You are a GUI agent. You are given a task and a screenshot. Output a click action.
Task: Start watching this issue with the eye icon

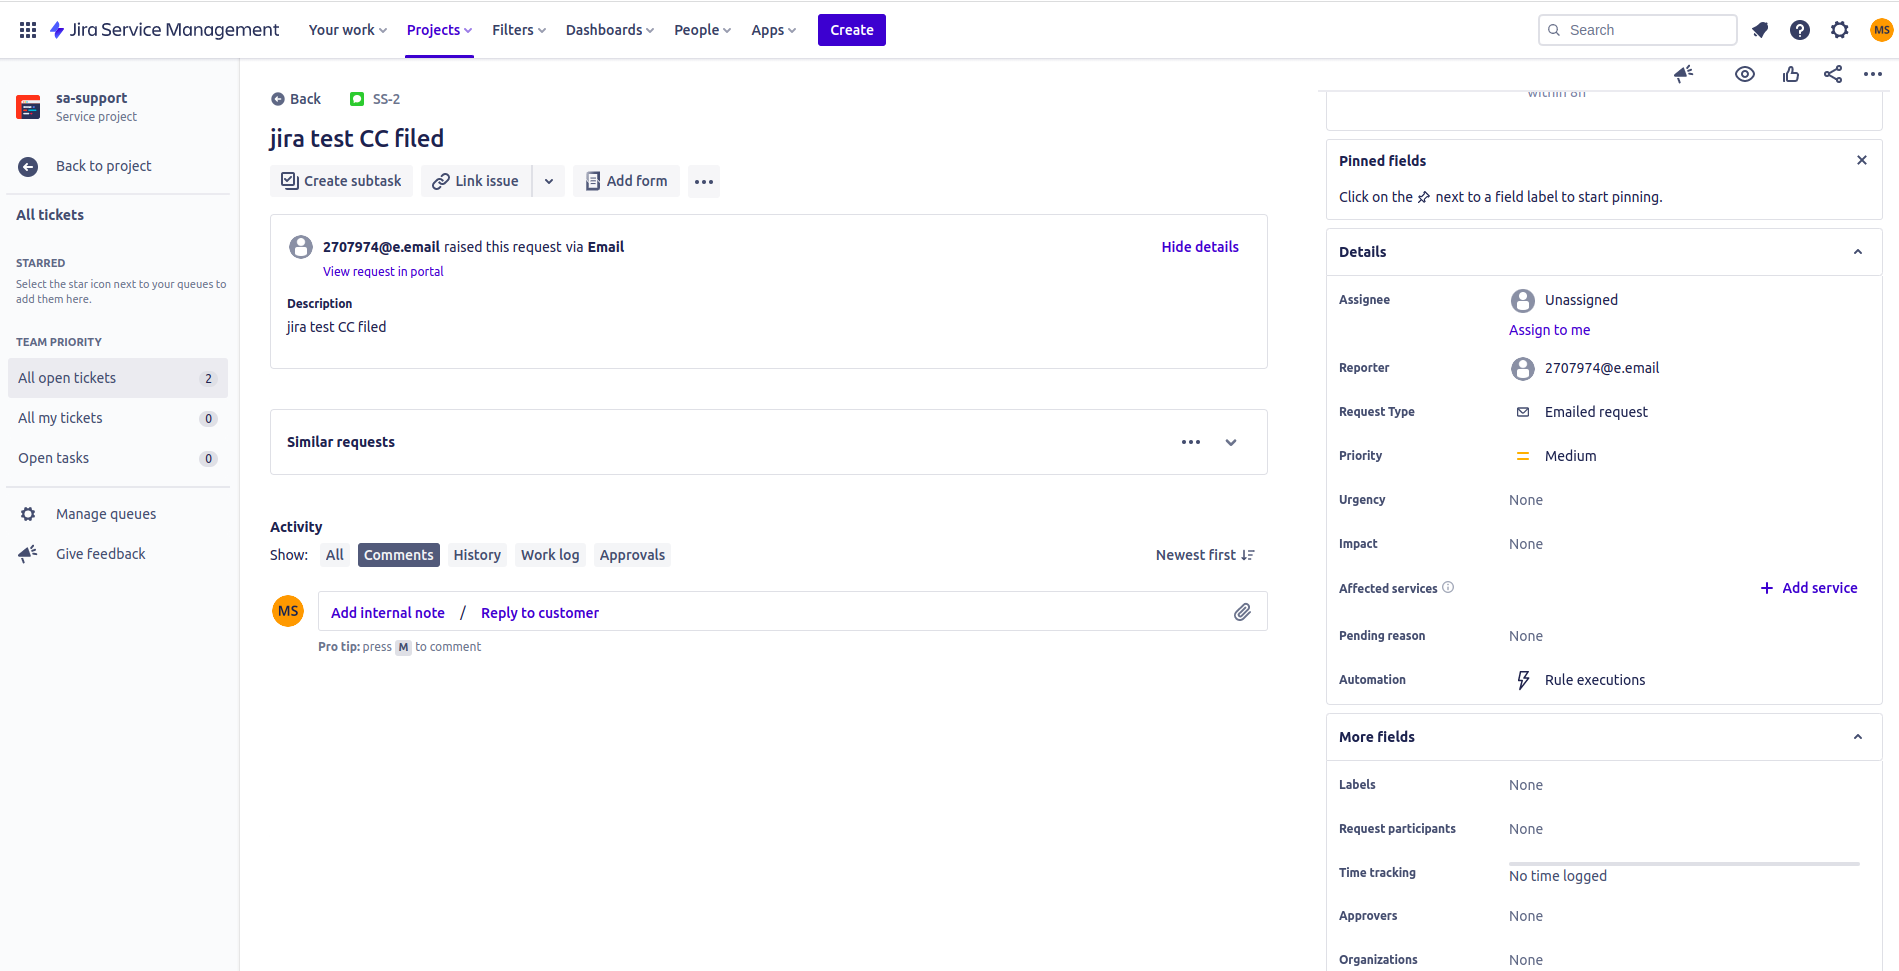[1745, 73]
